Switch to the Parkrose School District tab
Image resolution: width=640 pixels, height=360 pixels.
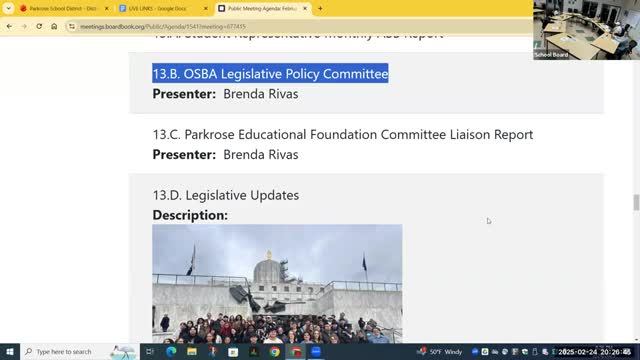click(61, 8)
